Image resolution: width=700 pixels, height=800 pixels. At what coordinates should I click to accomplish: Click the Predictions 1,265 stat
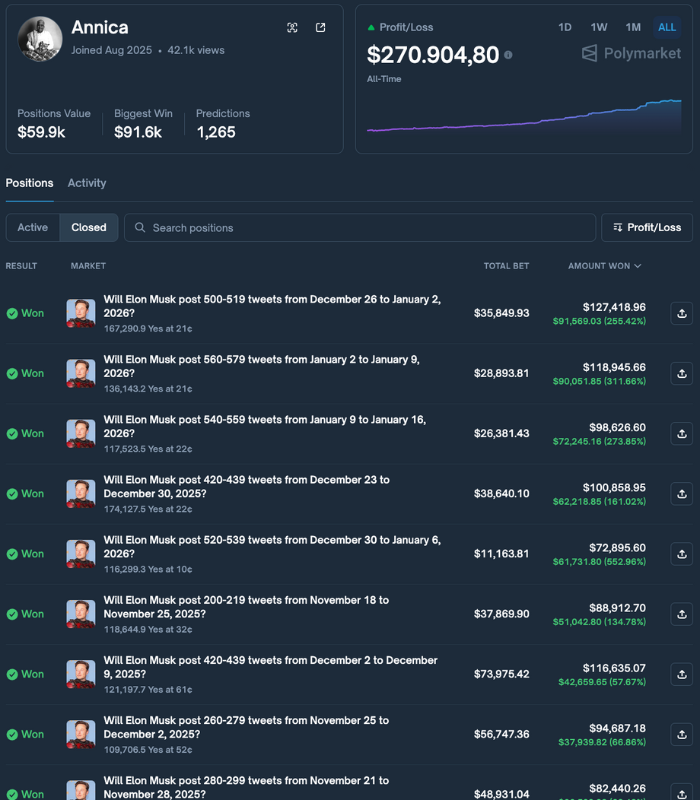(x=223, y=124)
